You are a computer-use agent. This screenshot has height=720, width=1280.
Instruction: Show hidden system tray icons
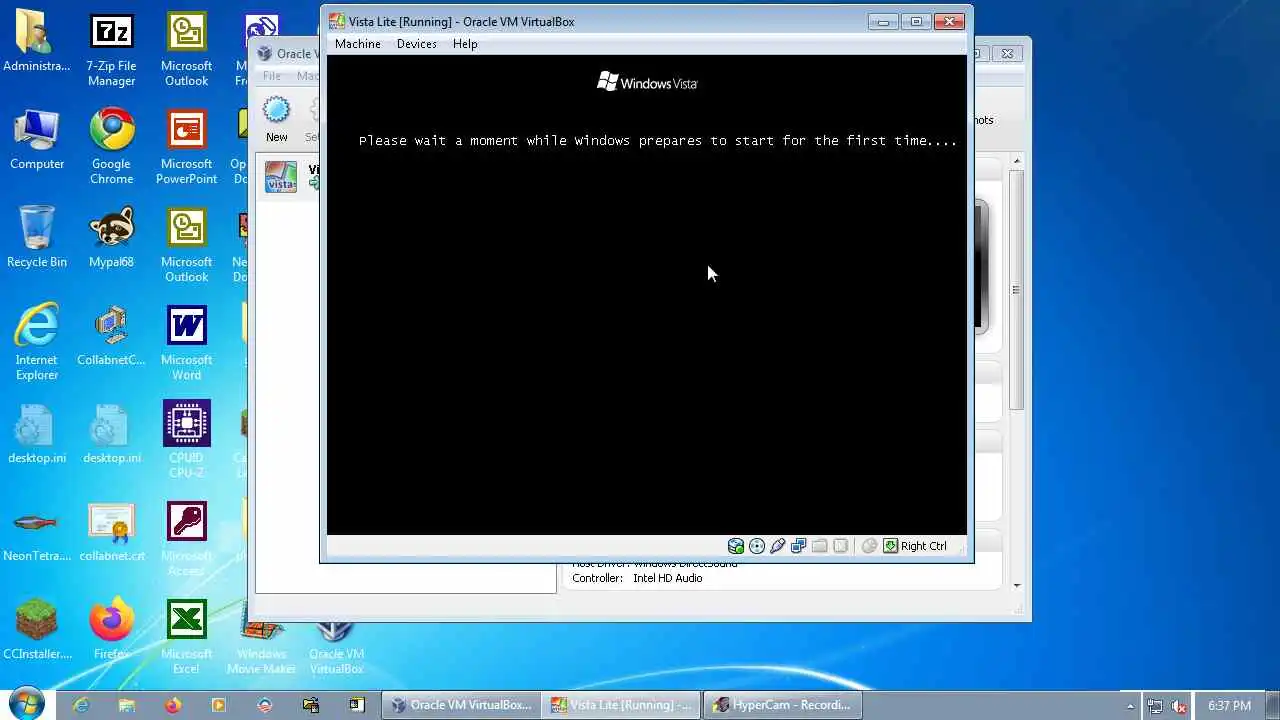point(1130,706)
